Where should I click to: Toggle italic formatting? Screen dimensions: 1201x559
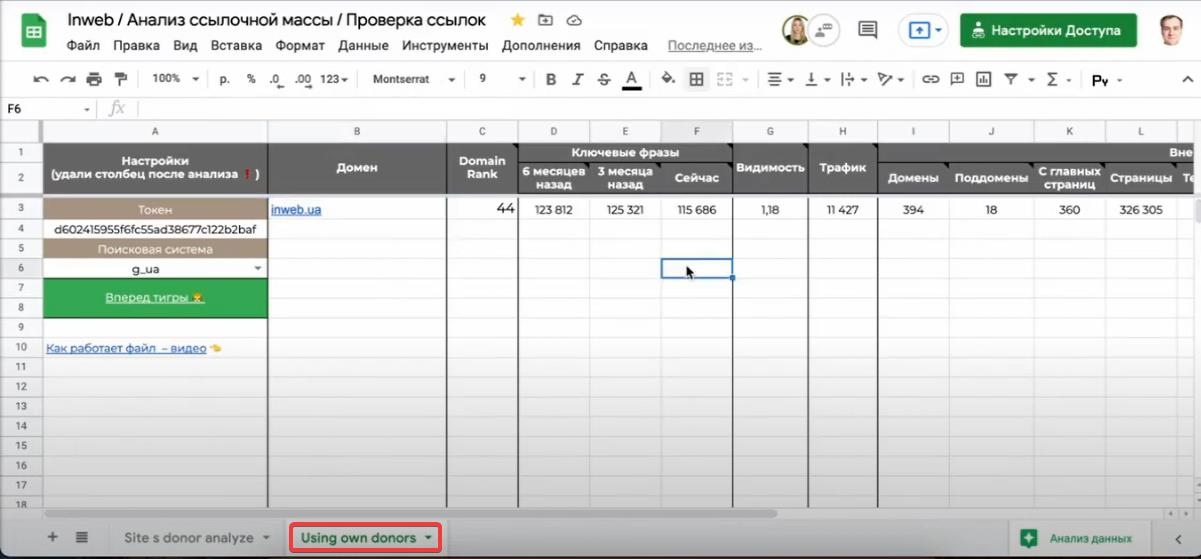pos(577,79)
